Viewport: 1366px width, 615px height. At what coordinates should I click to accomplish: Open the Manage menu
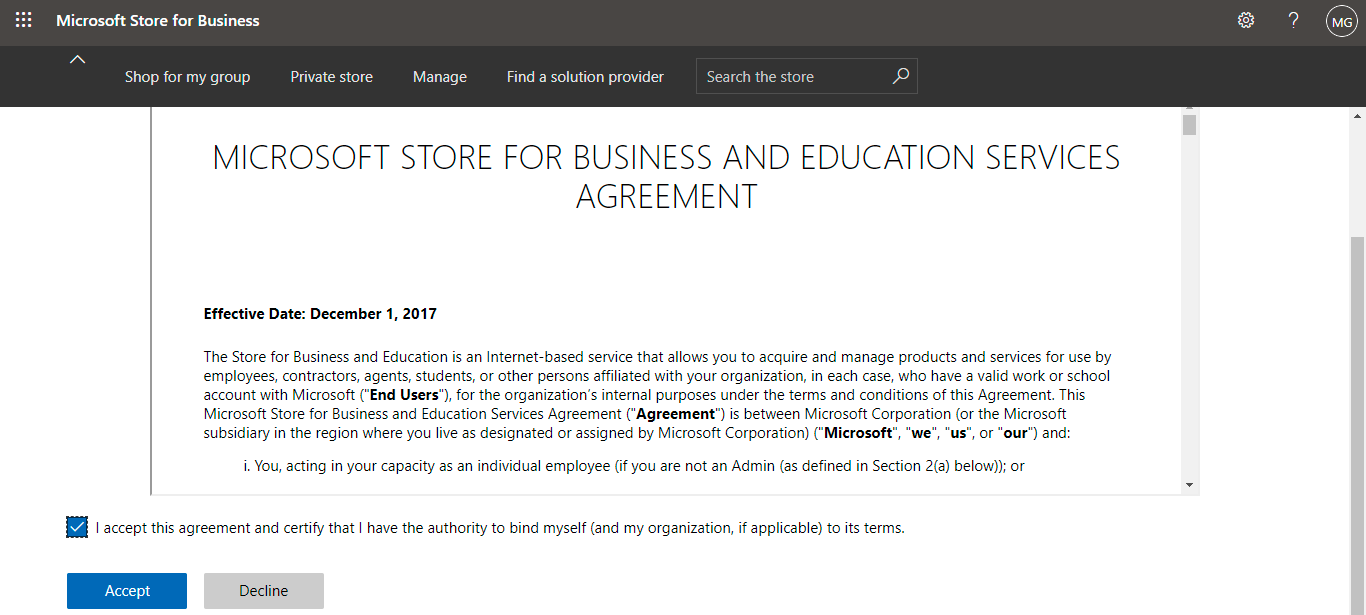coord(440,76)
